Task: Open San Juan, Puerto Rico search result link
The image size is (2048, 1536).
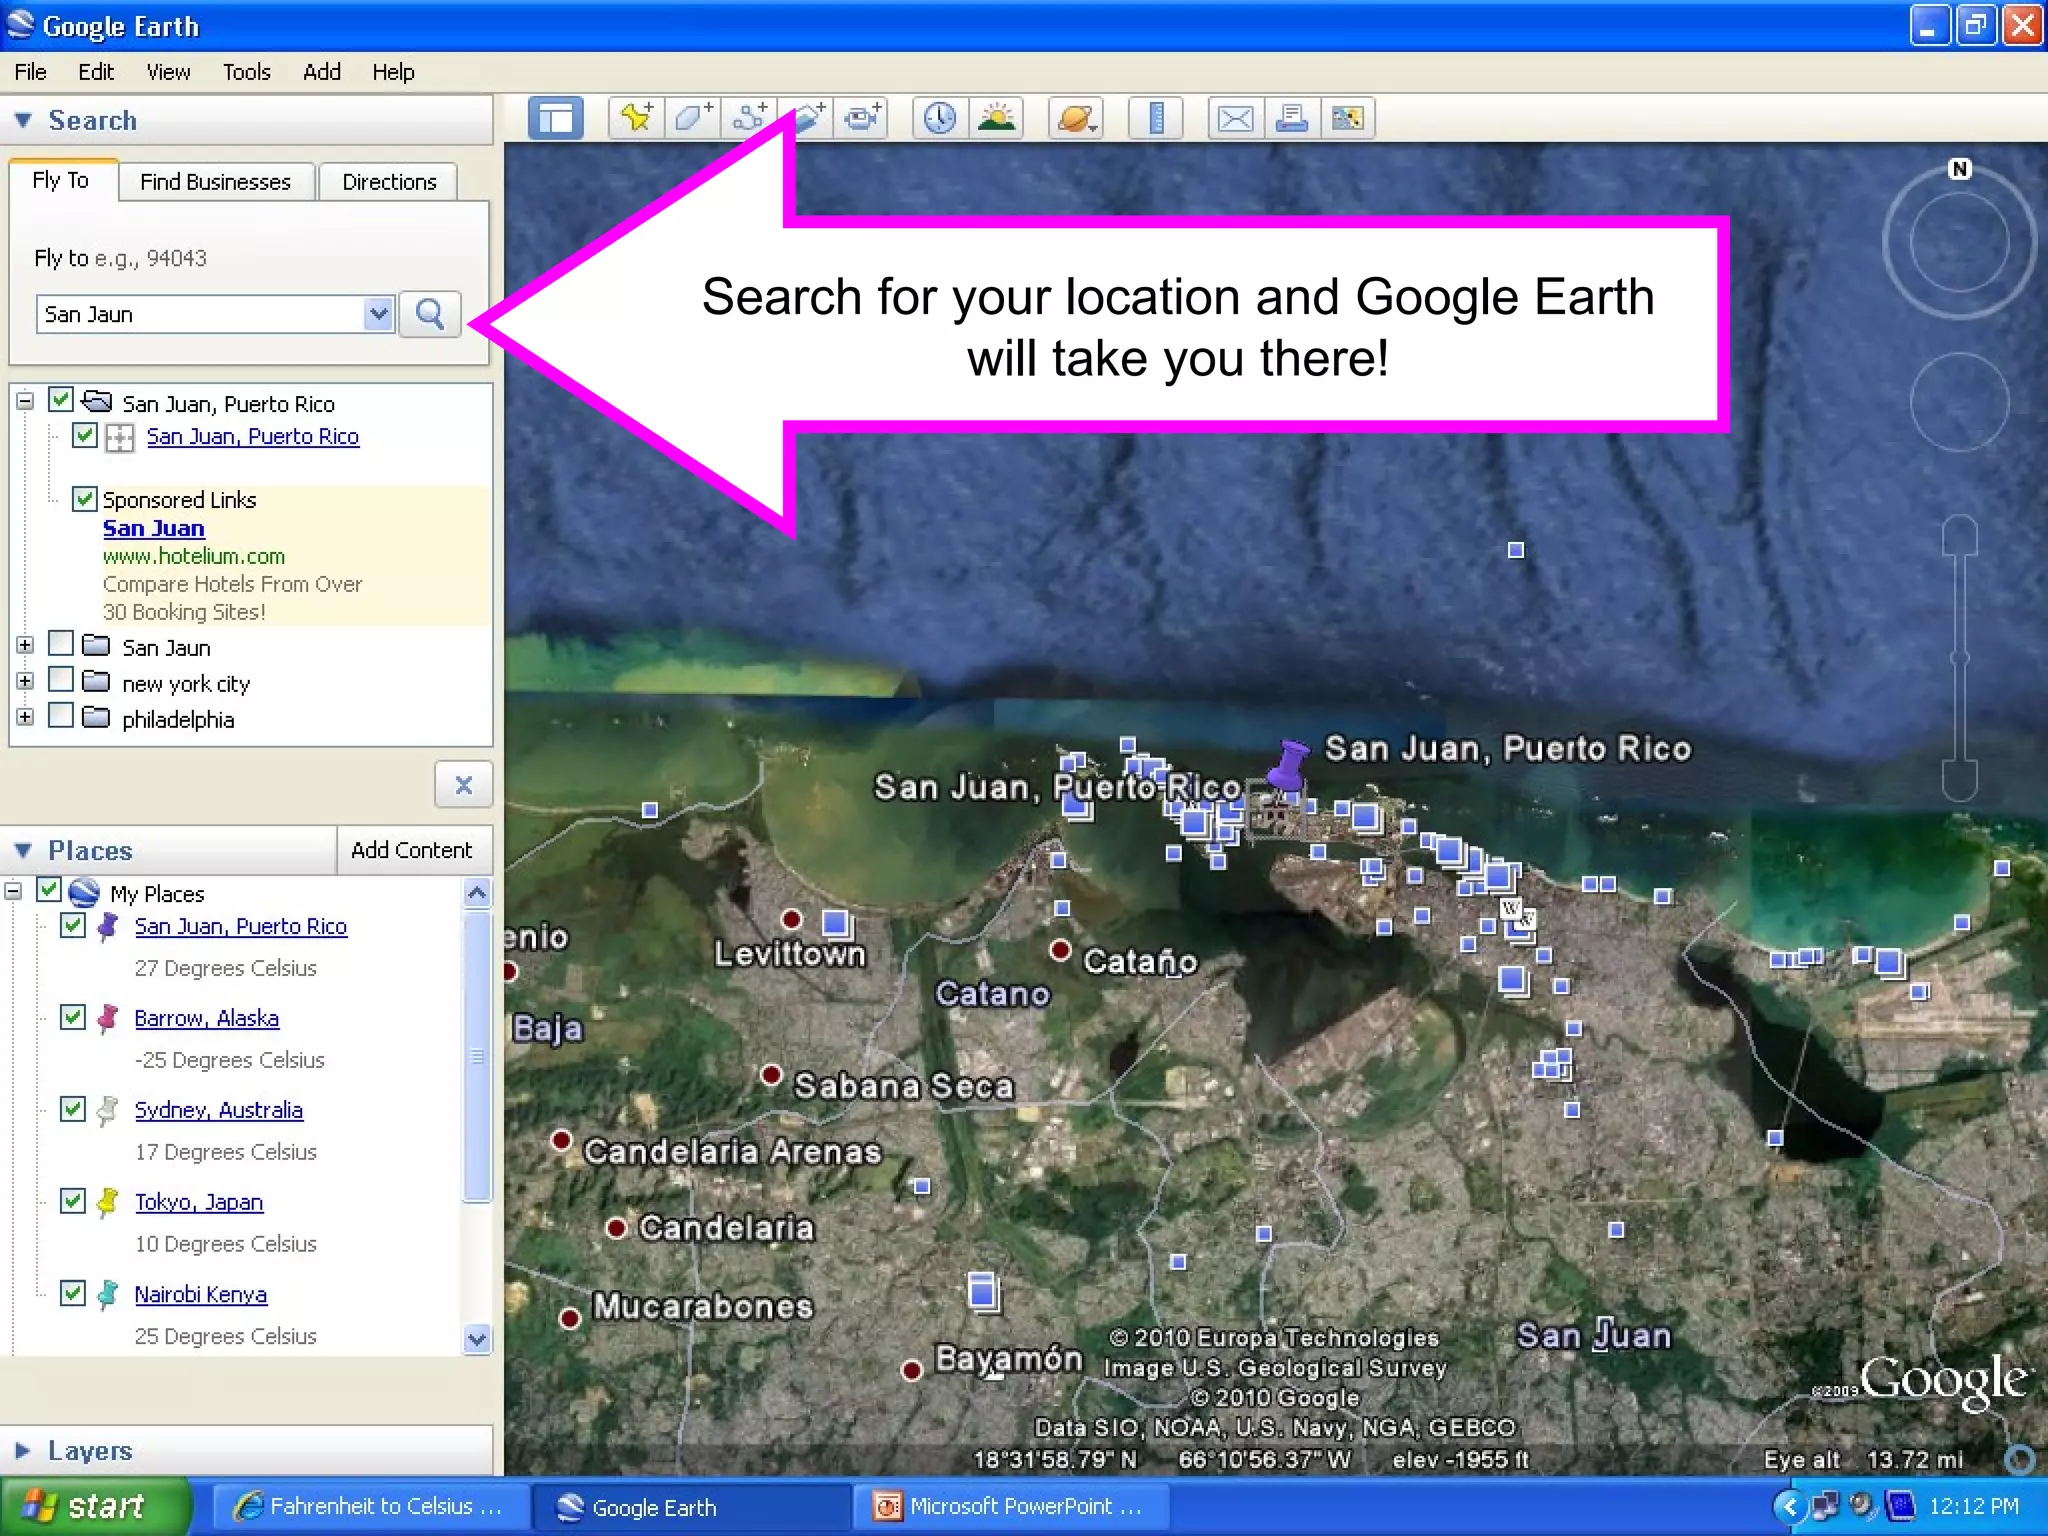Action: 253,437
